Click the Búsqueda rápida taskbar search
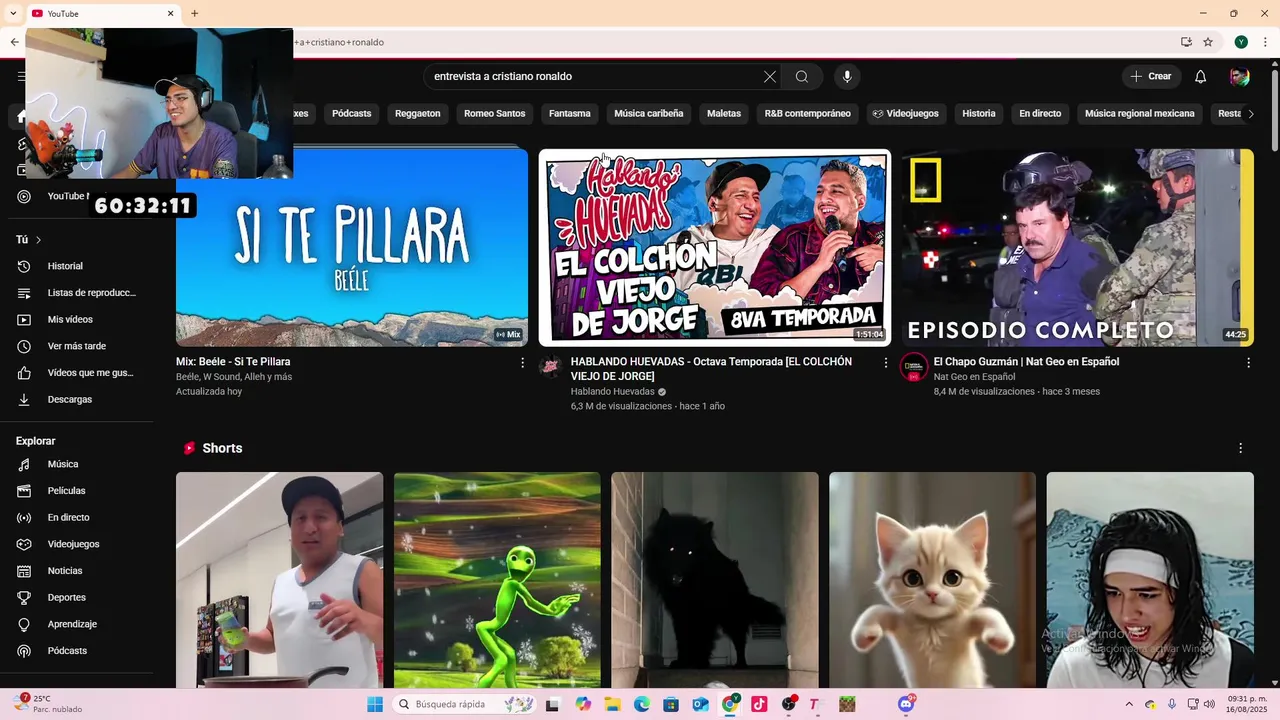 (x=465, y=705)
